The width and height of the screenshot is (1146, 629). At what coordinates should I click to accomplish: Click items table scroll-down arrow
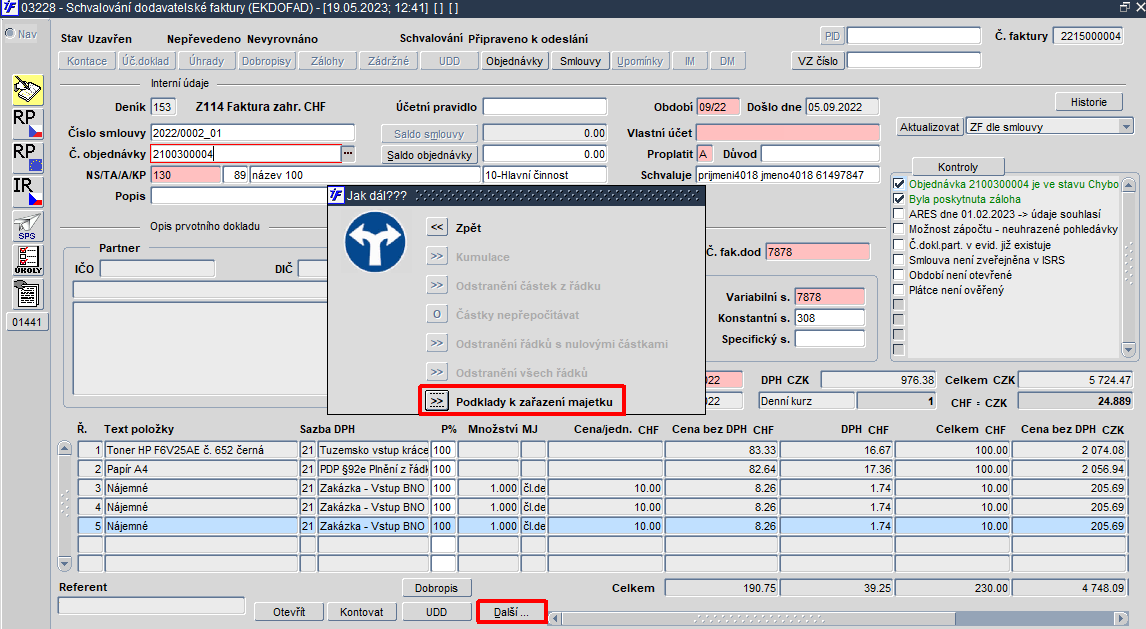tap(64, 563)
